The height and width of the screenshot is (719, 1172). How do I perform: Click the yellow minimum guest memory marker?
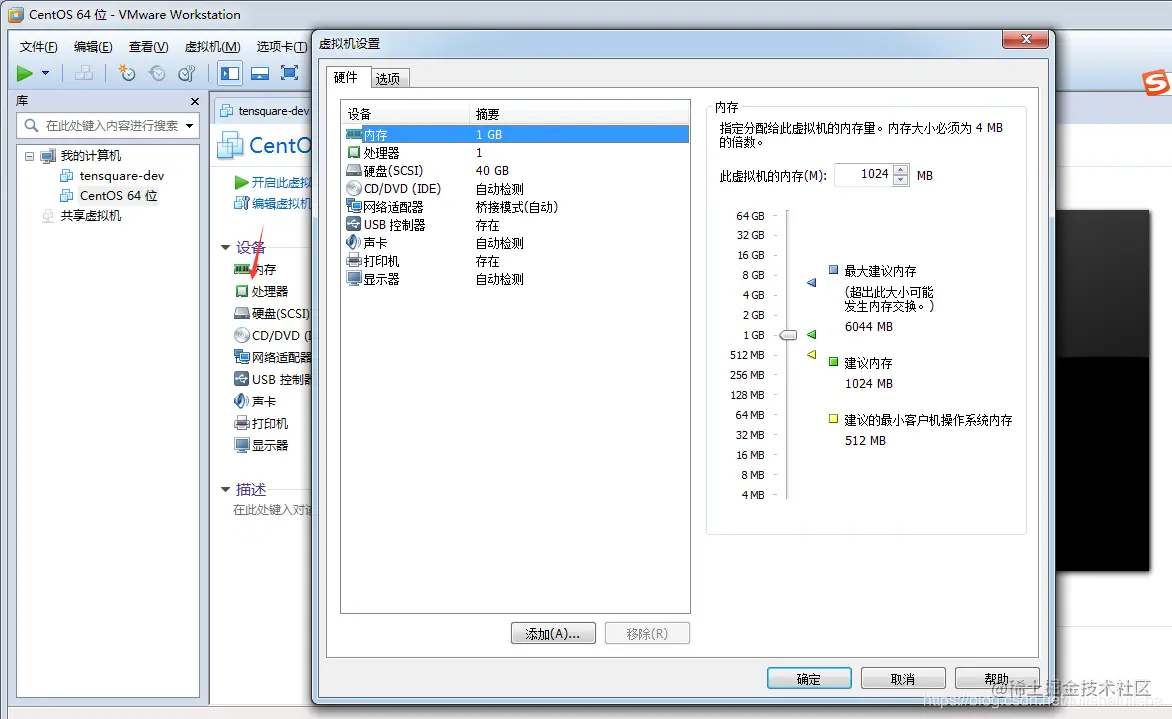812,355
